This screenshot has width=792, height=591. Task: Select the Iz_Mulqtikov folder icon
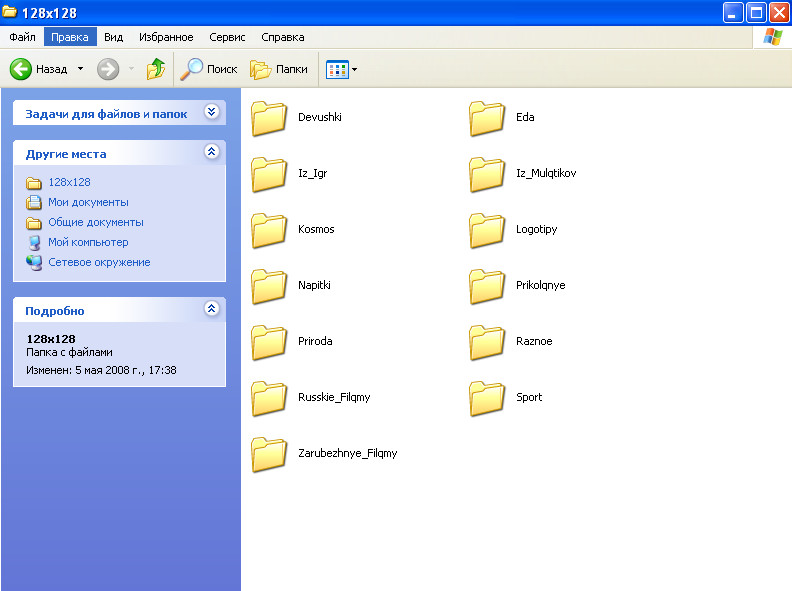click(x=487, y=174)
